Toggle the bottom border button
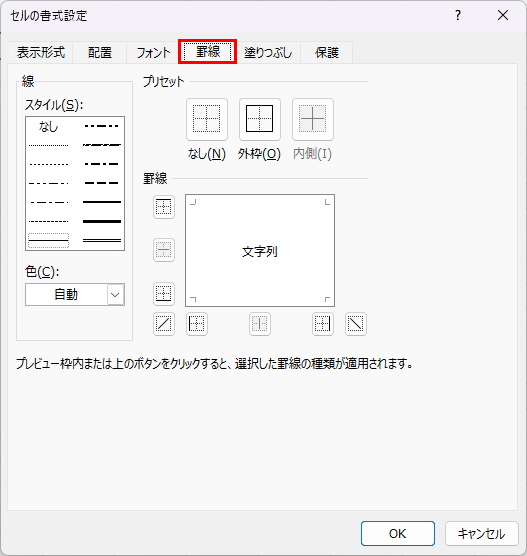This screenshot has width=527, height=556. 163,294
